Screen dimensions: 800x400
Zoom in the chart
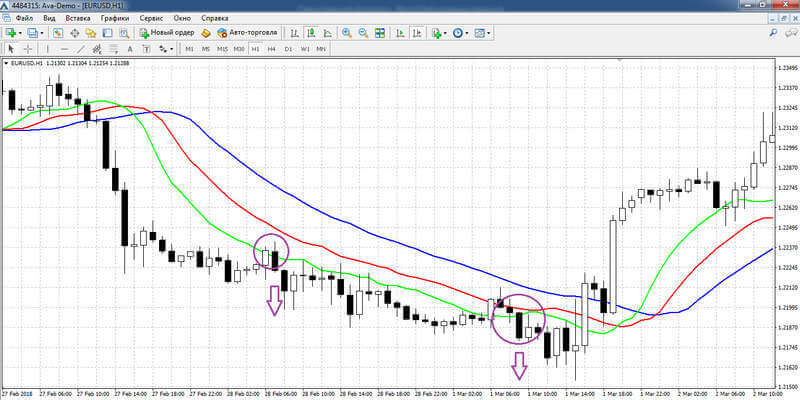347,33
